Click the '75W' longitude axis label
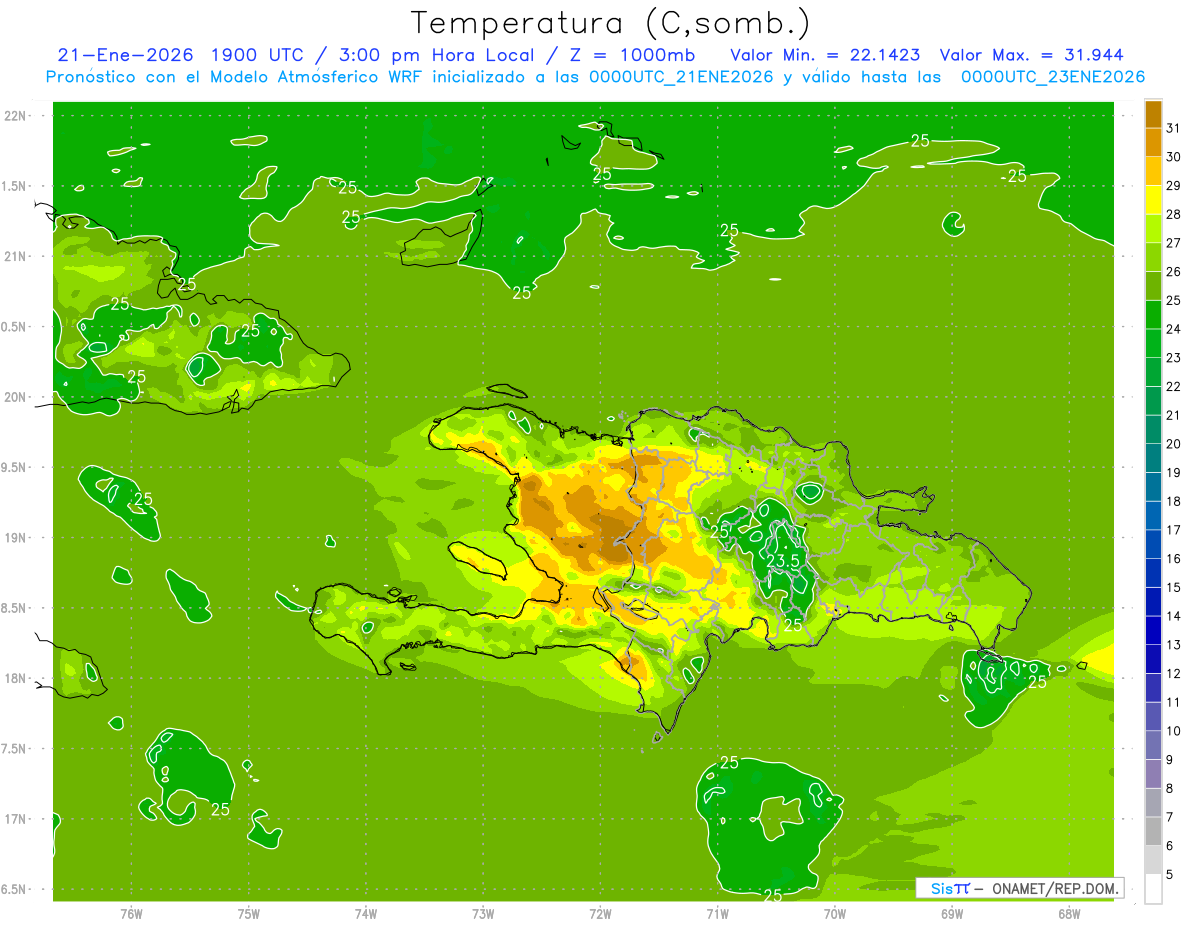Viewport: 1200px width, 927px height. (249, 913)
